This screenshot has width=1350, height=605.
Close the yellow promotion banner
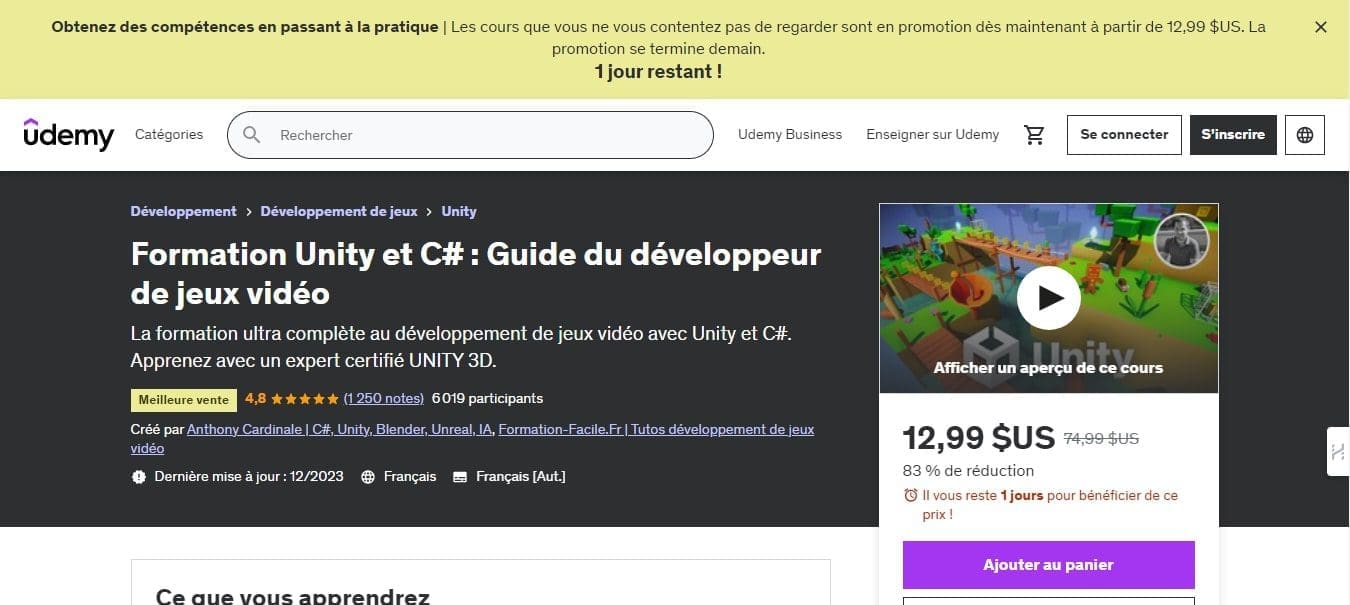point(1320,28)
